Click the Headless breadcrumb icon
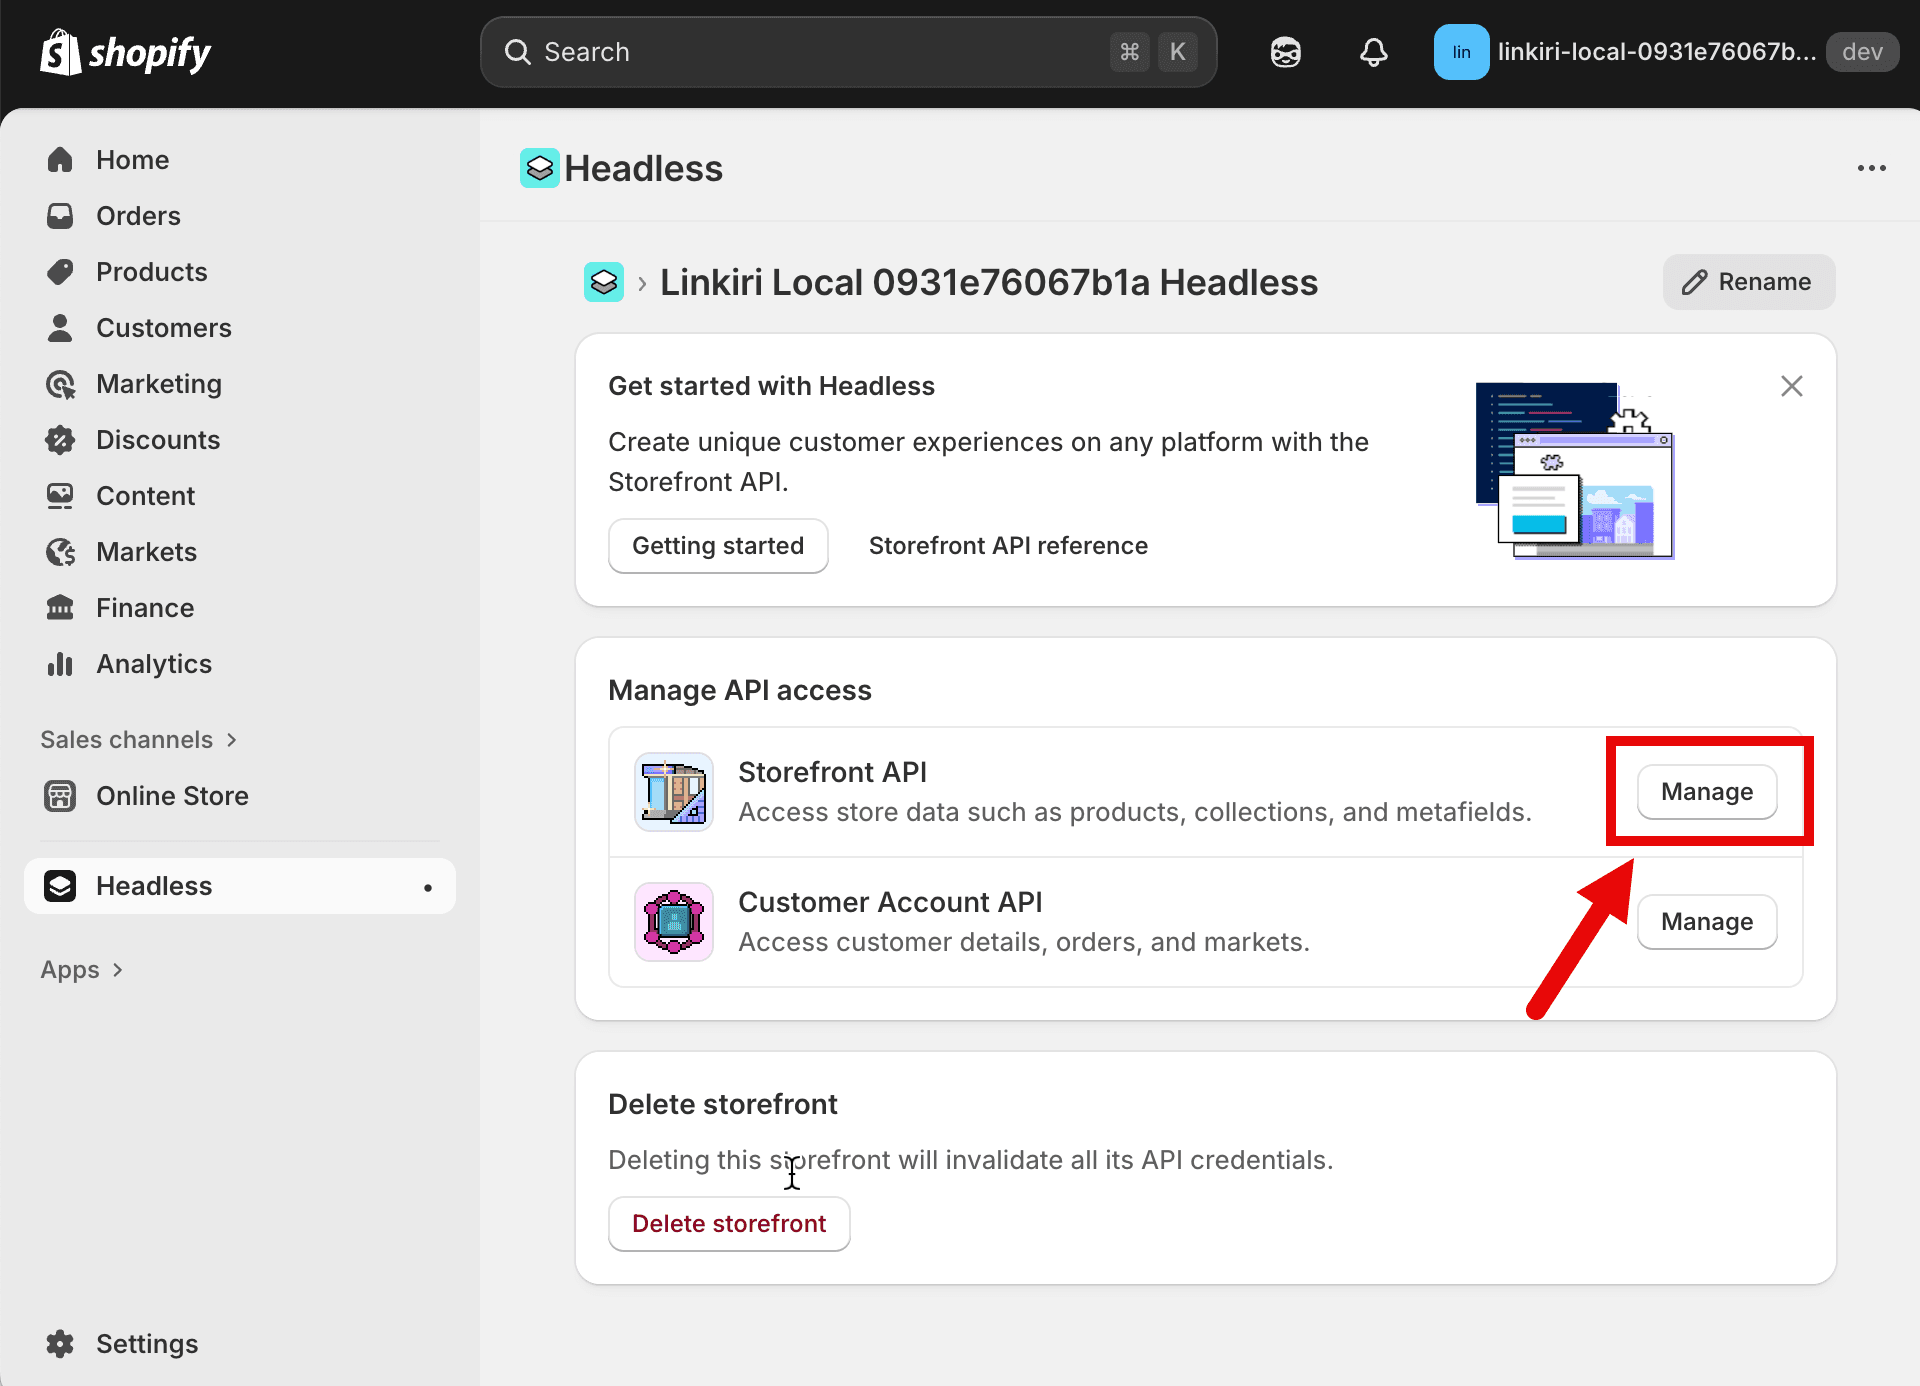The width and height of the screenshot is (1920, 1386). 604,282
